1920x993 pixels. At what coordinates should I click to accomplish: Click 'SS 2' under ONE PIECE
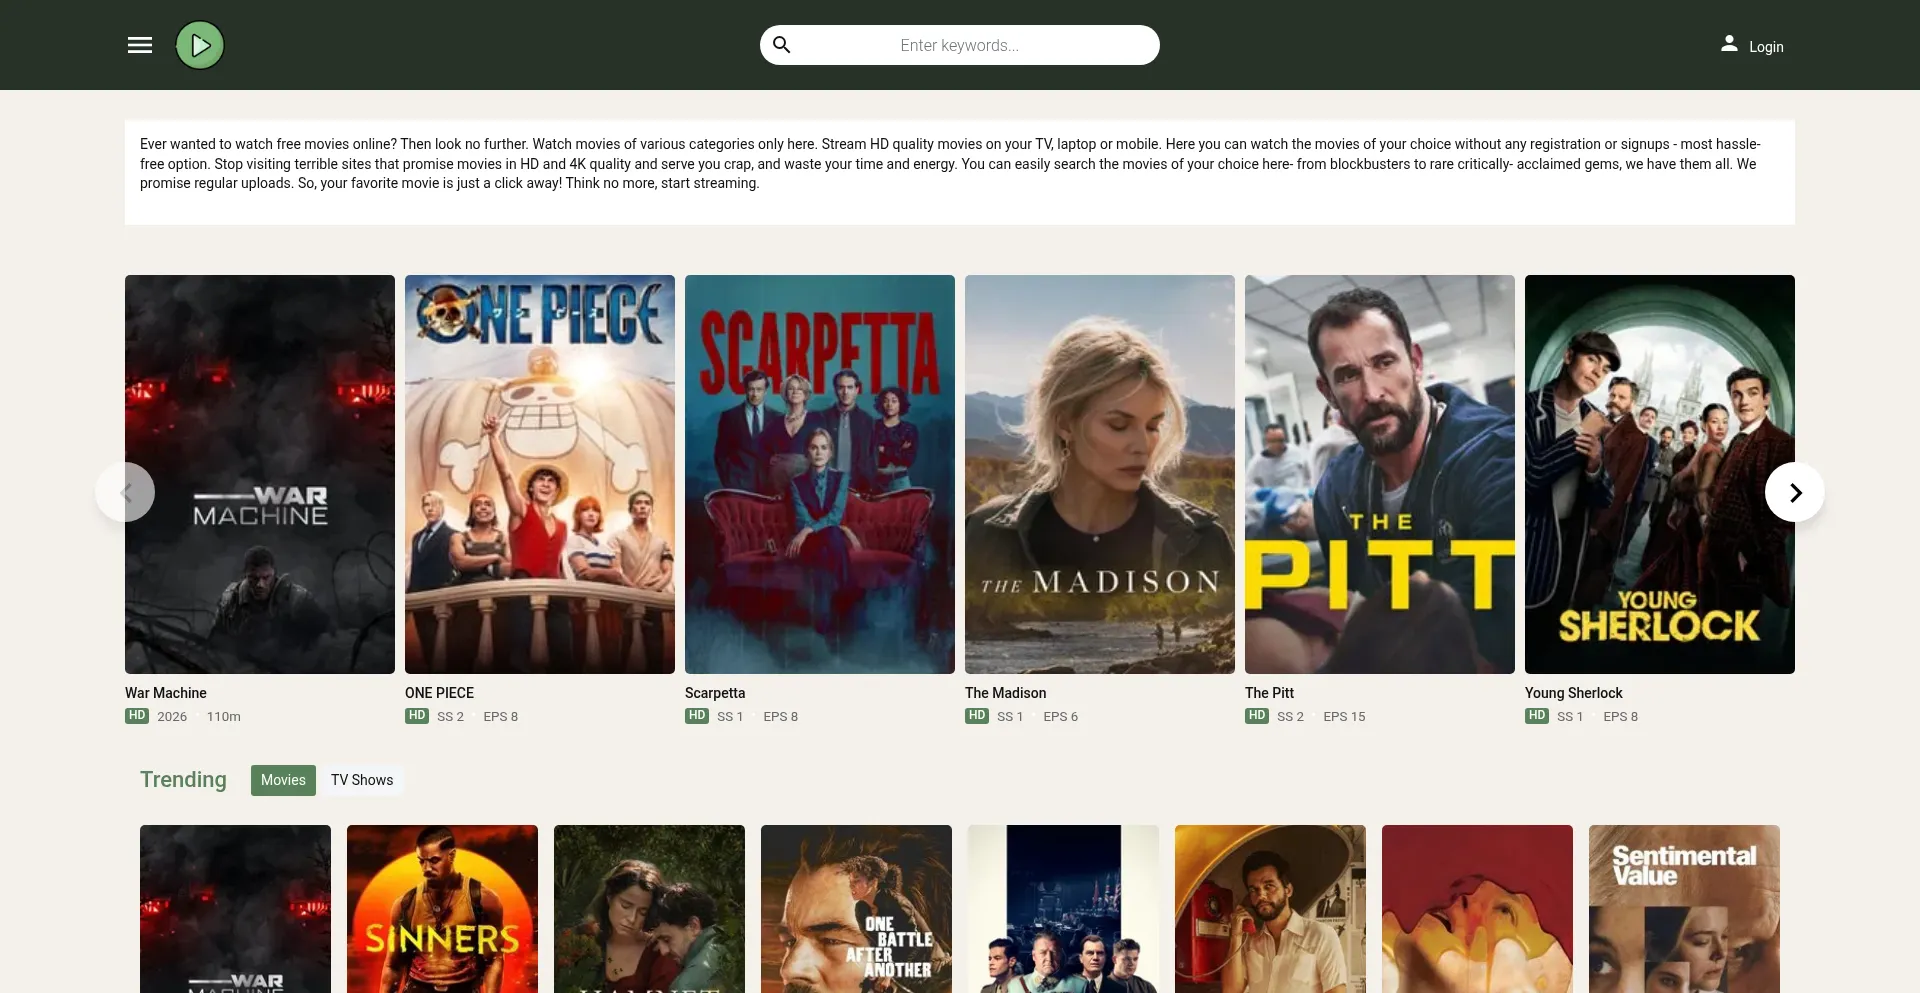pos(450,717)
